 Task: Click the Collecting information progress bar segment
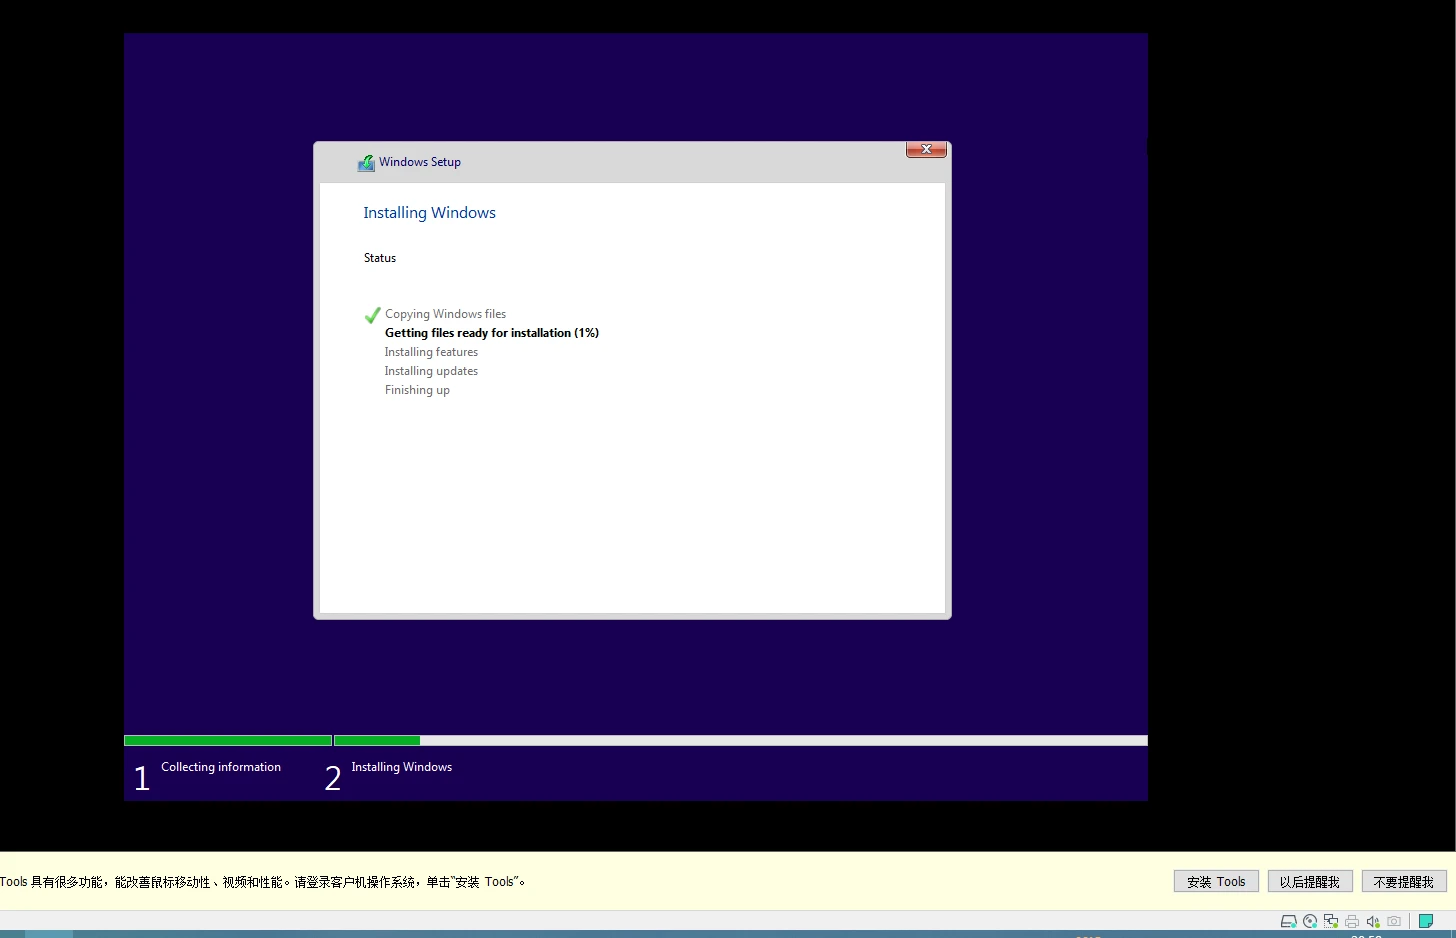click(228, 741)
